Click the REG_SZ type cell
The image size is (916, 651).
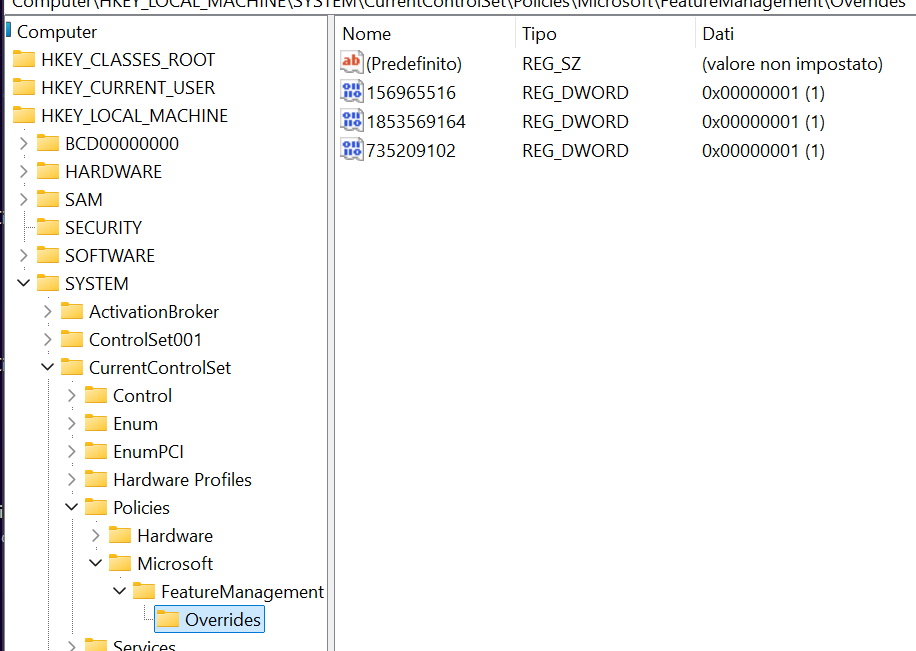tap(551, 64)
